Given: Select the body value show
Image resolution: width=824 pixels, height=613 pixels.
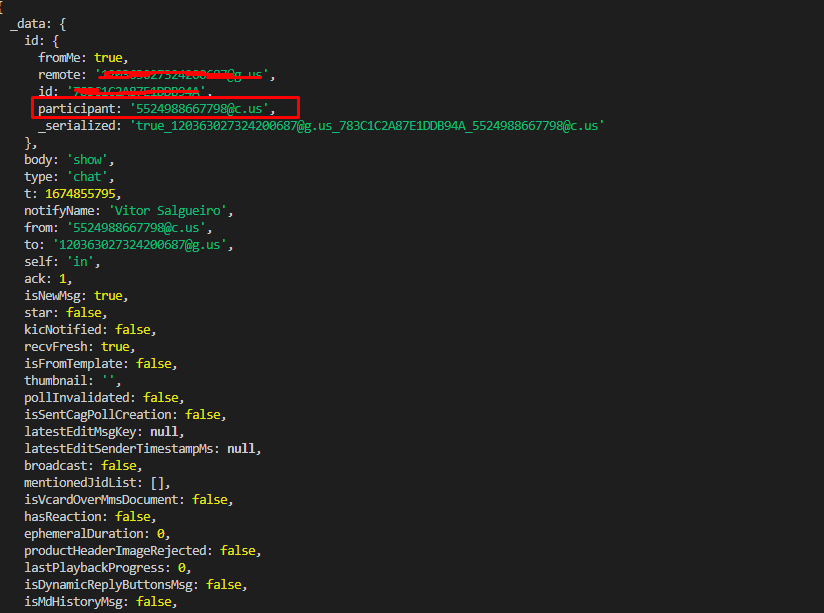Looking at the screenshot, I should (88, 159).
